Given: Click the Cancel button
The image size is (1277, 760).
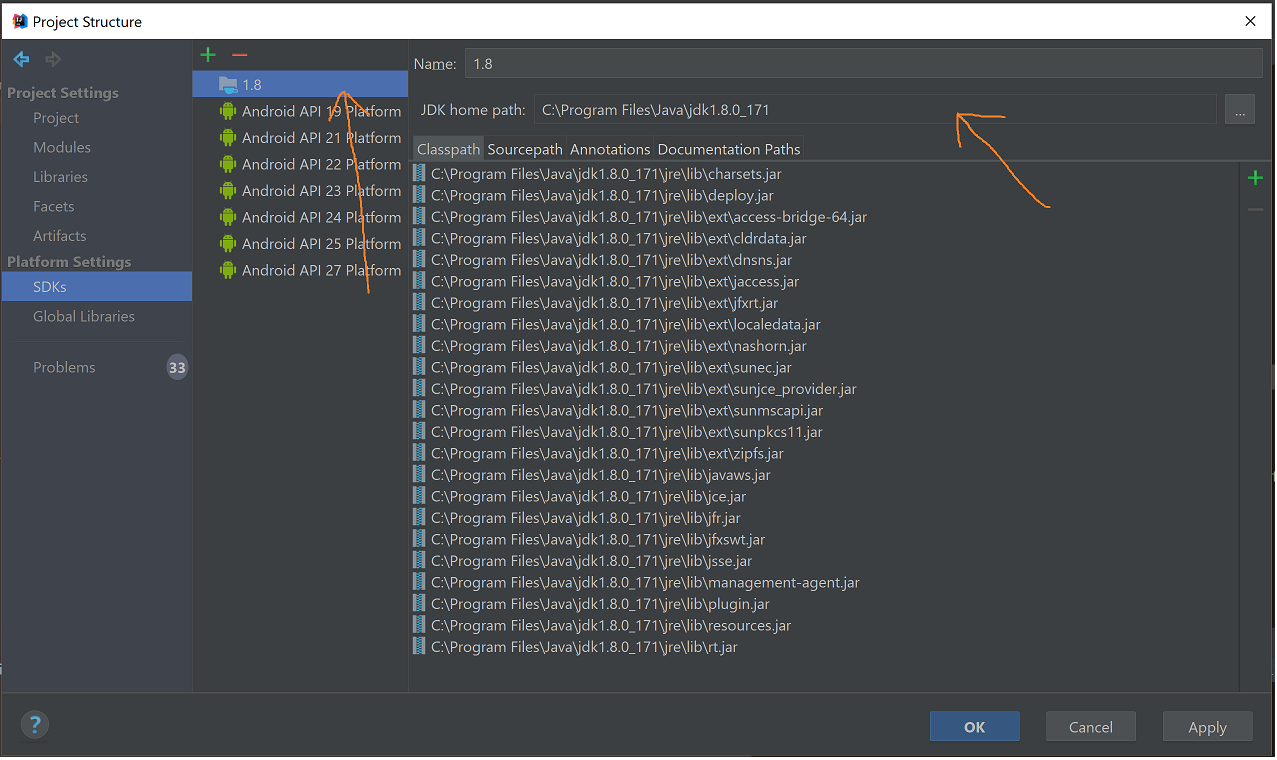Looking at the screenshot, I should coord(1091,727).
